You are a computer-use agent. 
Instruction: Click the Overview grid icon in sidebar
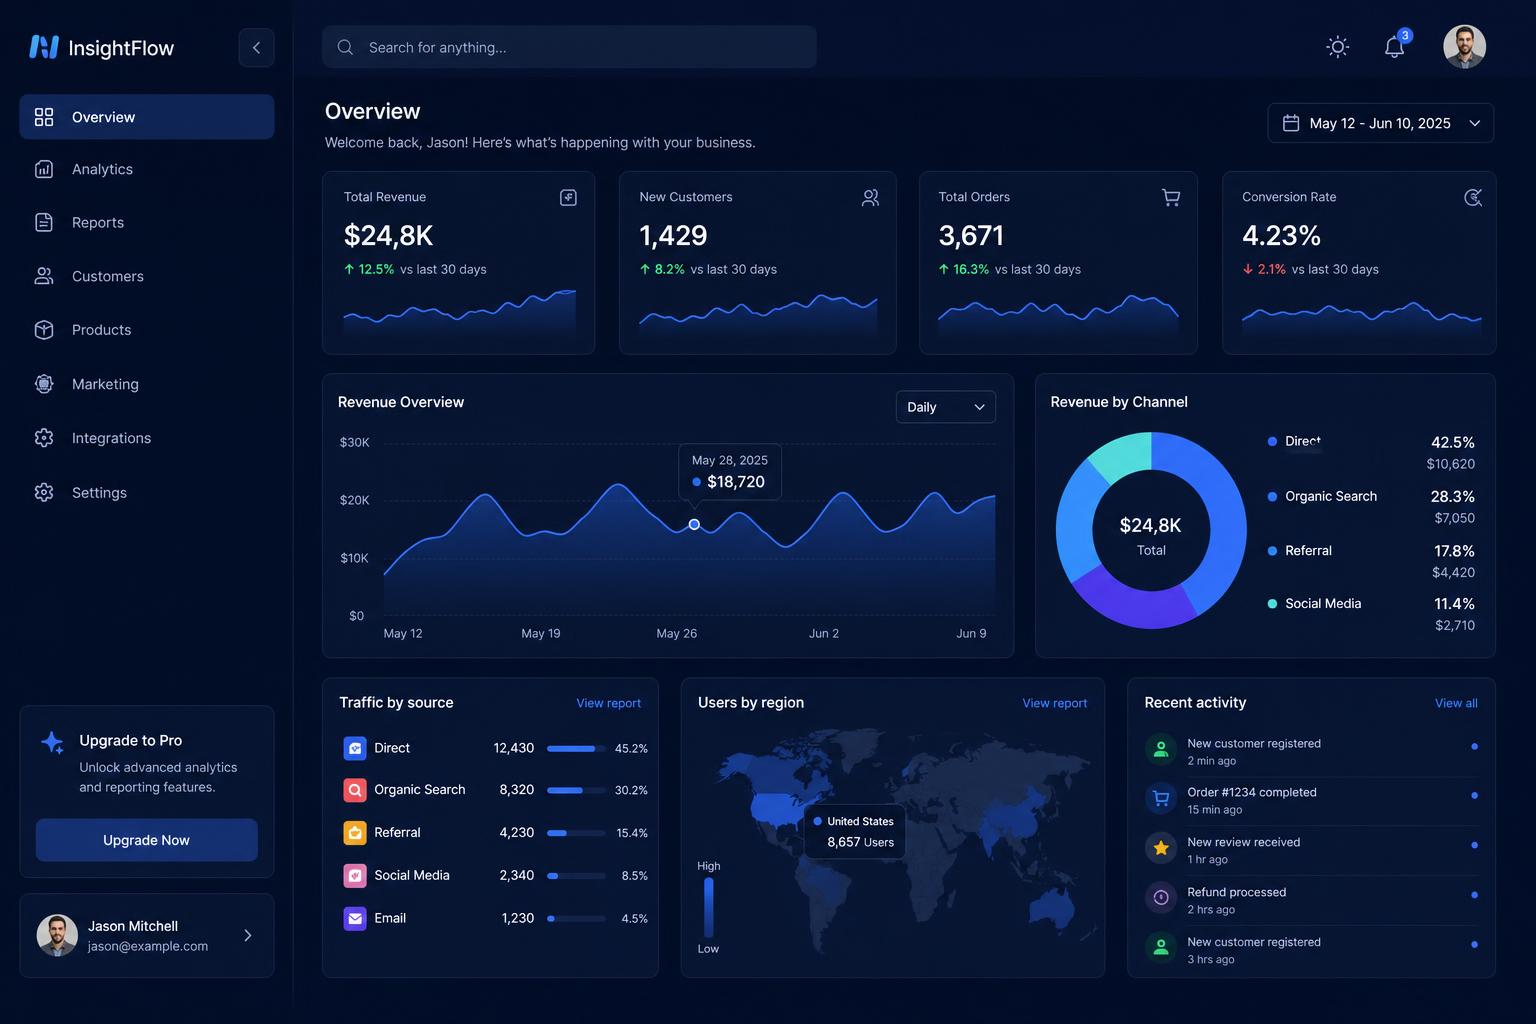pos(44,117)
